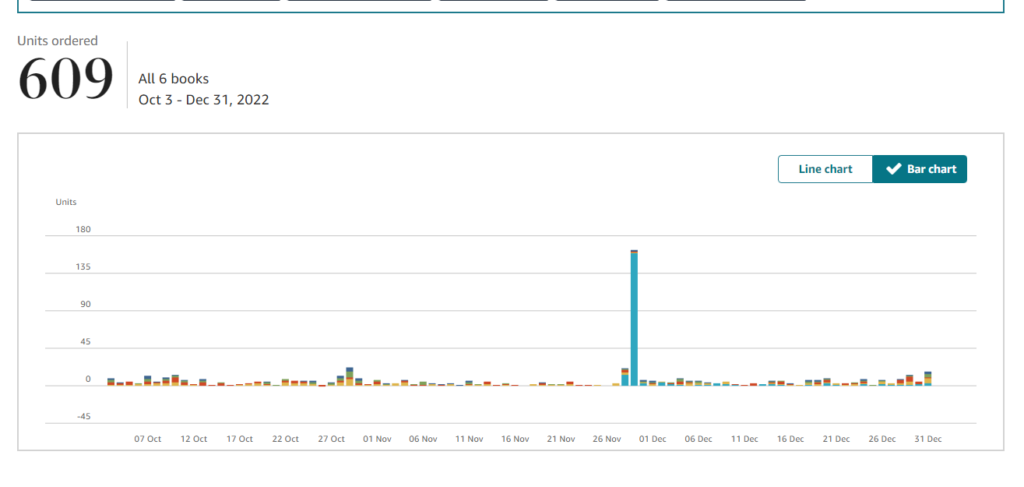The height and width of the screenshot is (487, 1024).
Task: Click the '21 Dec' axis label
Action: [836, 439]
